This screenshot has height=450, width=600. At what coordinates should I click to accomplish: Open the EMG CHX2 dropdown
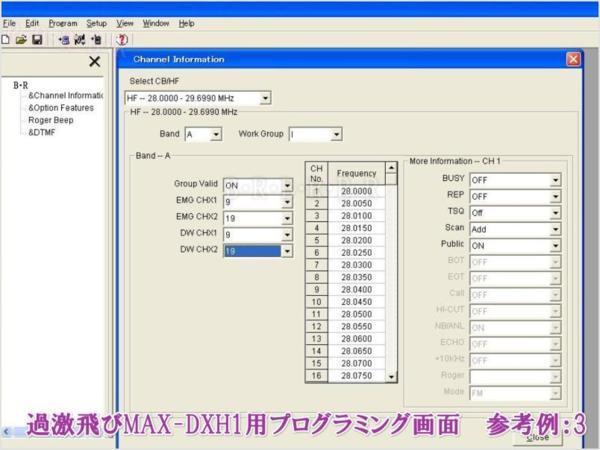287,218
